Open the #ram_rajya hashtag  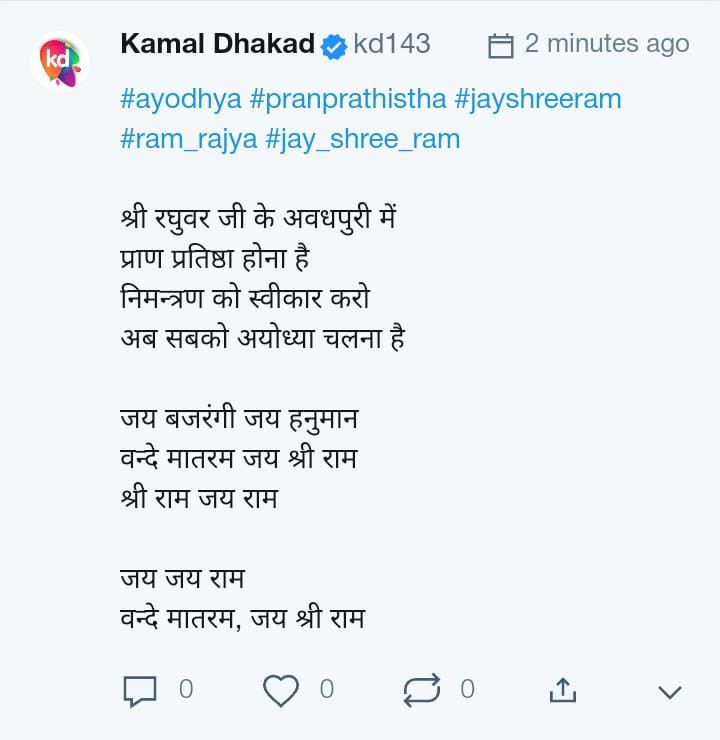pos(188,138)
